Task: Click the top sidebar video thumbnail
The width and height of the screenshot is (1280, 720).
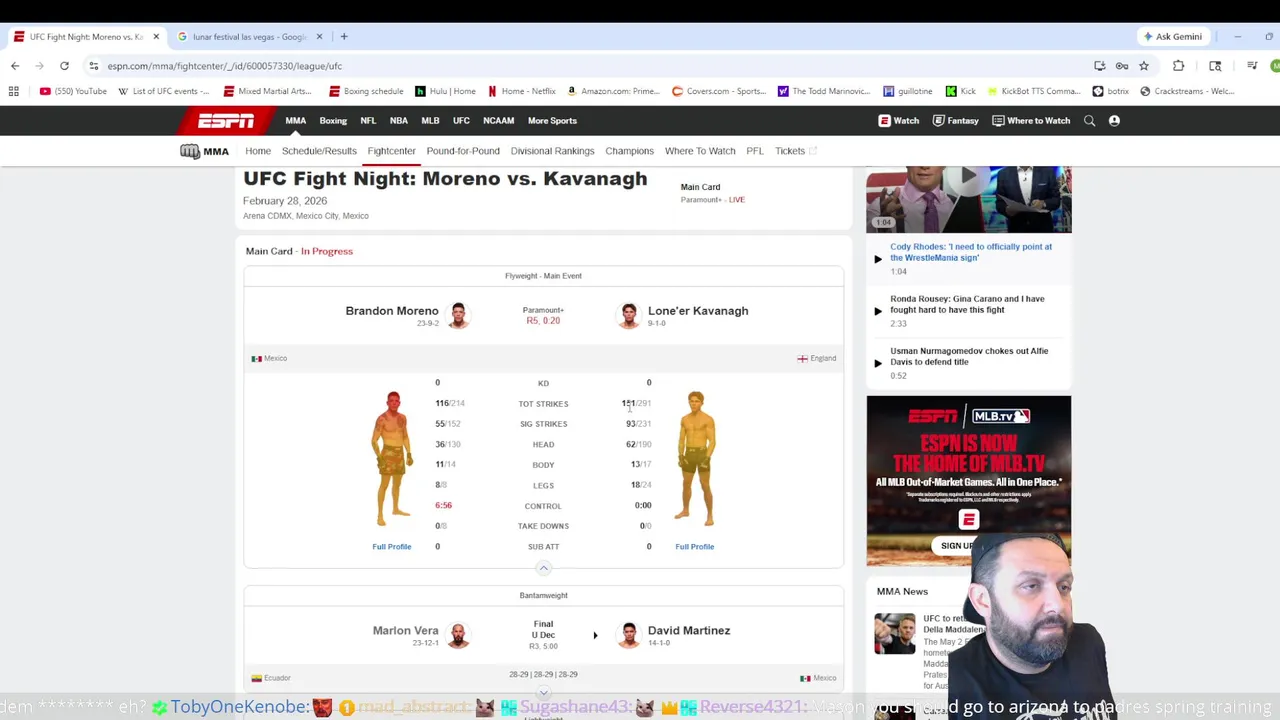Action: (968, 199)
